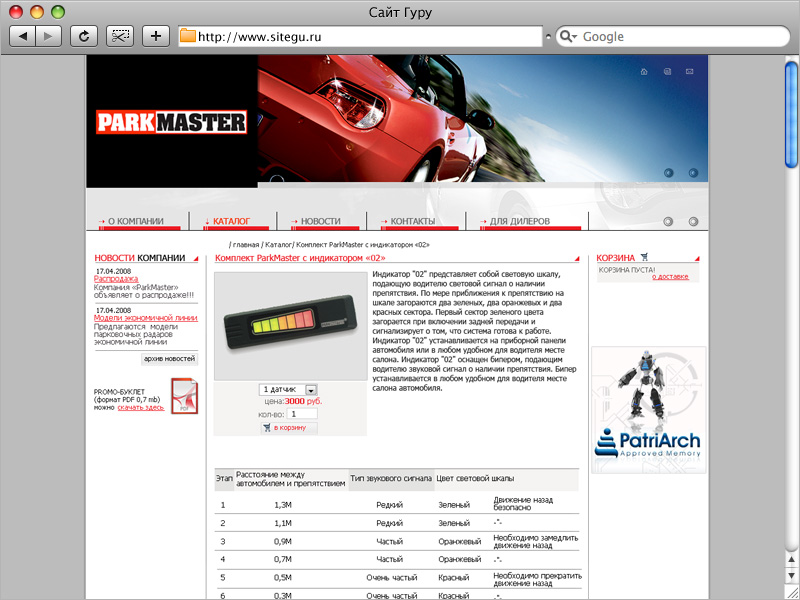This screenshot has height=600, width=800.
Task: Click the PDF booklet icon
Action: tap(184, 396)
